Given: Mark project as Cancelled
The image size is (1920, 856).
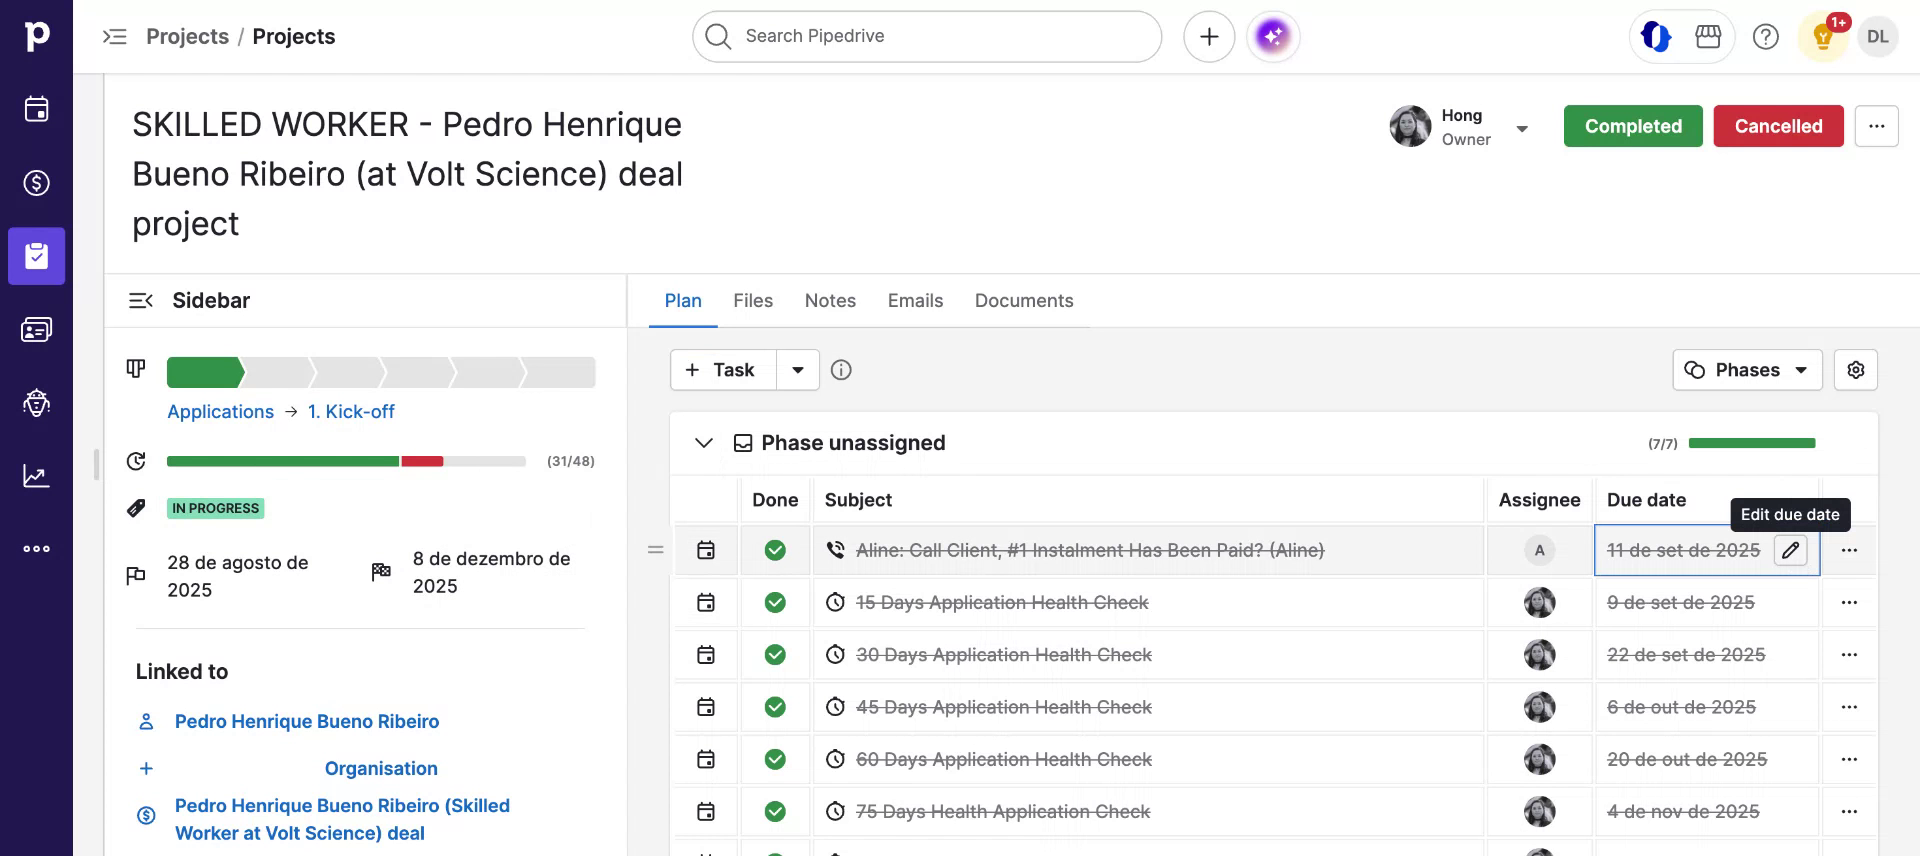Looking at the screenshot, I should coord(1778,126).
